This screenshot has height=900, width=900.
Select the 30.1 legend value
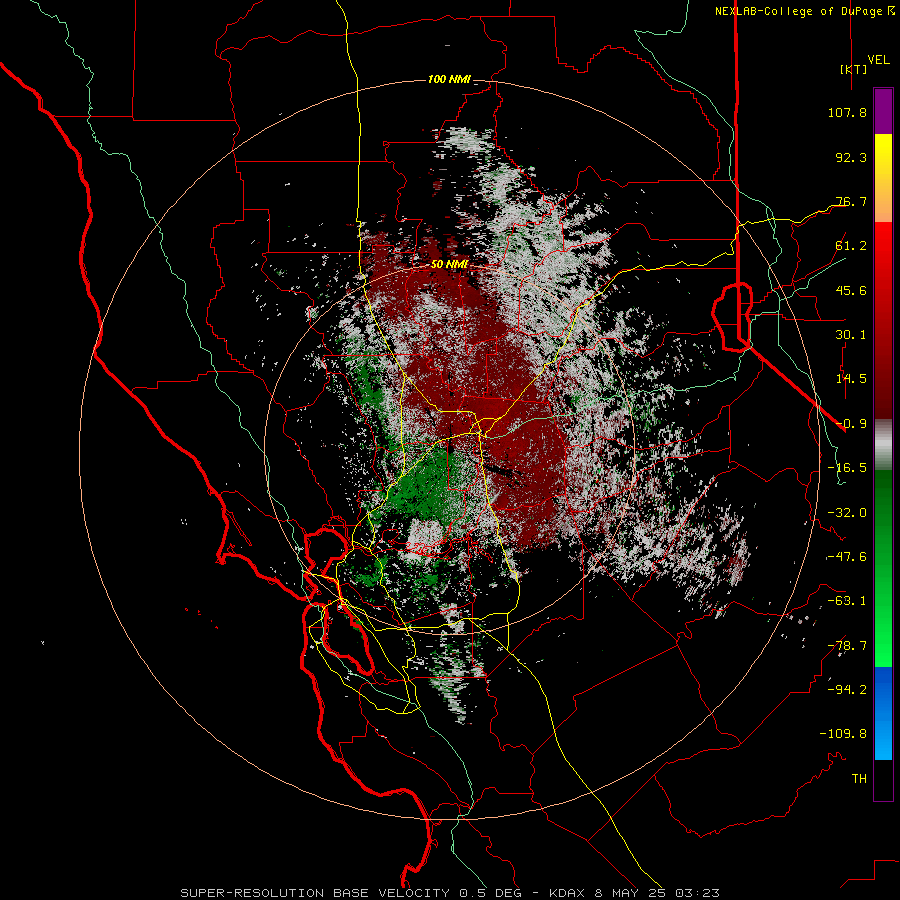(851, 335)
